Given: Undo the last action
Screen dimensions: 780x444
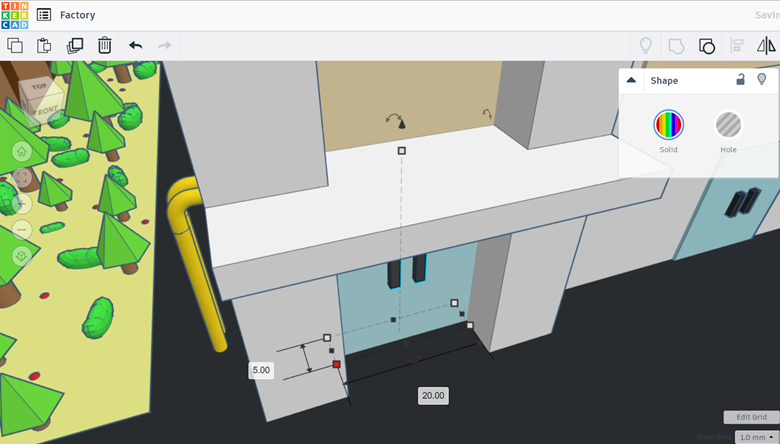Looking at the screenshot, I should click(135, 45).
